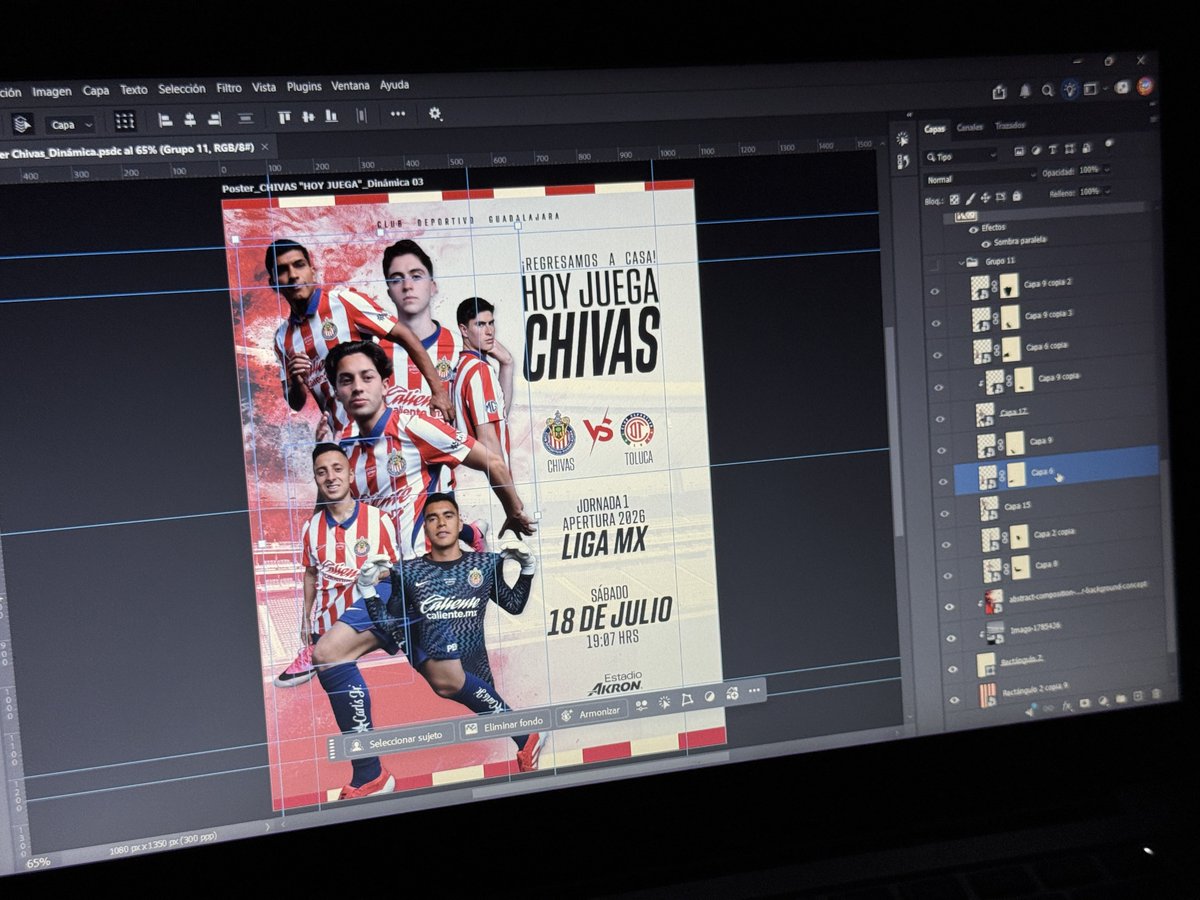Open the Plugins menu
The width and height of the screenshot is (1200, 900).
pyautogui.click(x=304, y=87)
